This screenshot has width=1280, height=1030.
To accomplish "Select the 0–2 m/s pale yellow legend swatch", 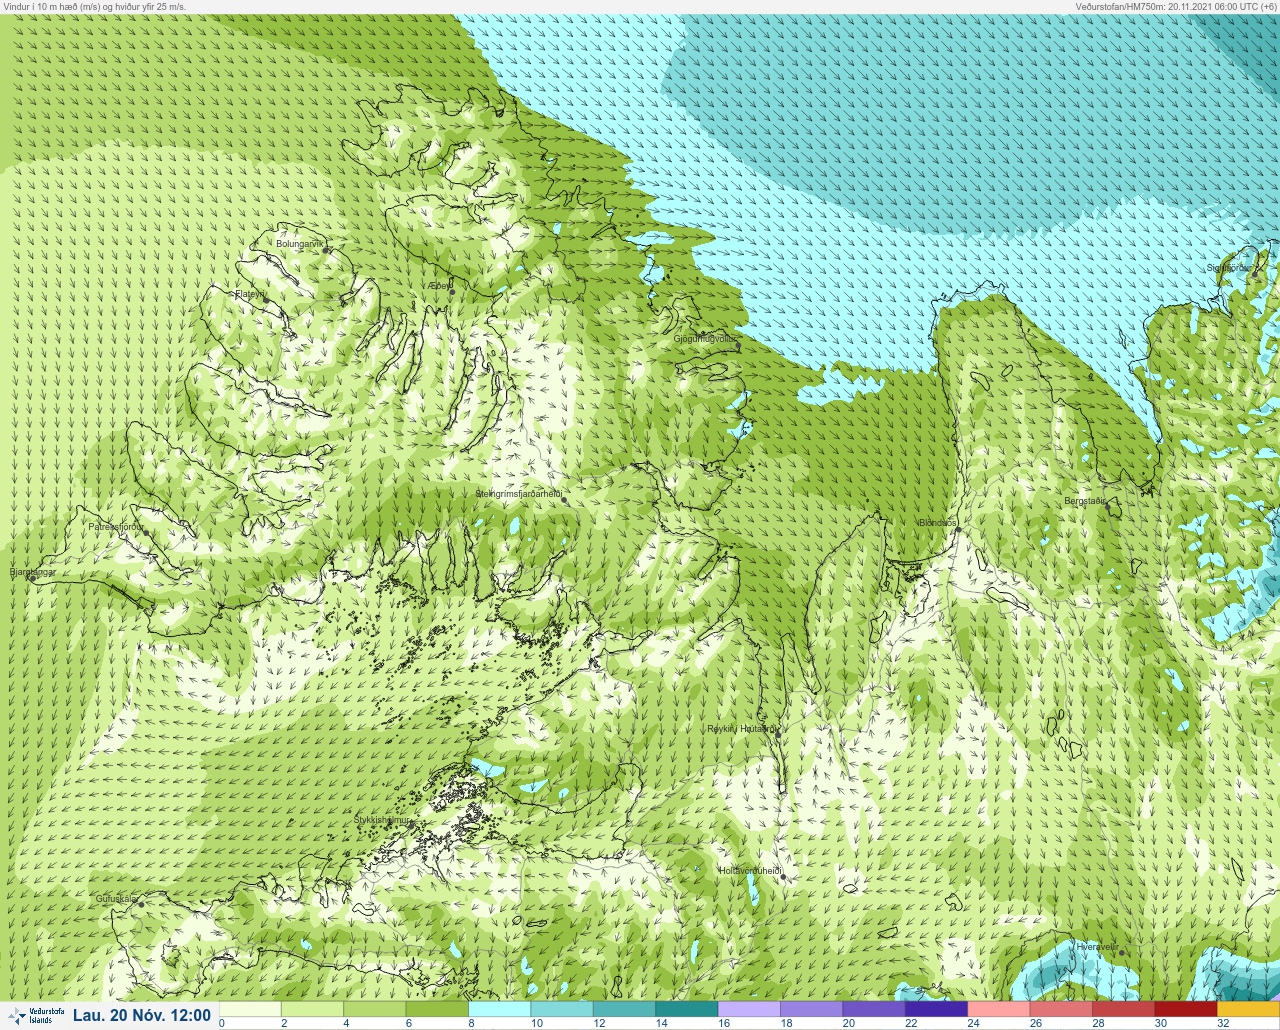I will pos(250,1009).
